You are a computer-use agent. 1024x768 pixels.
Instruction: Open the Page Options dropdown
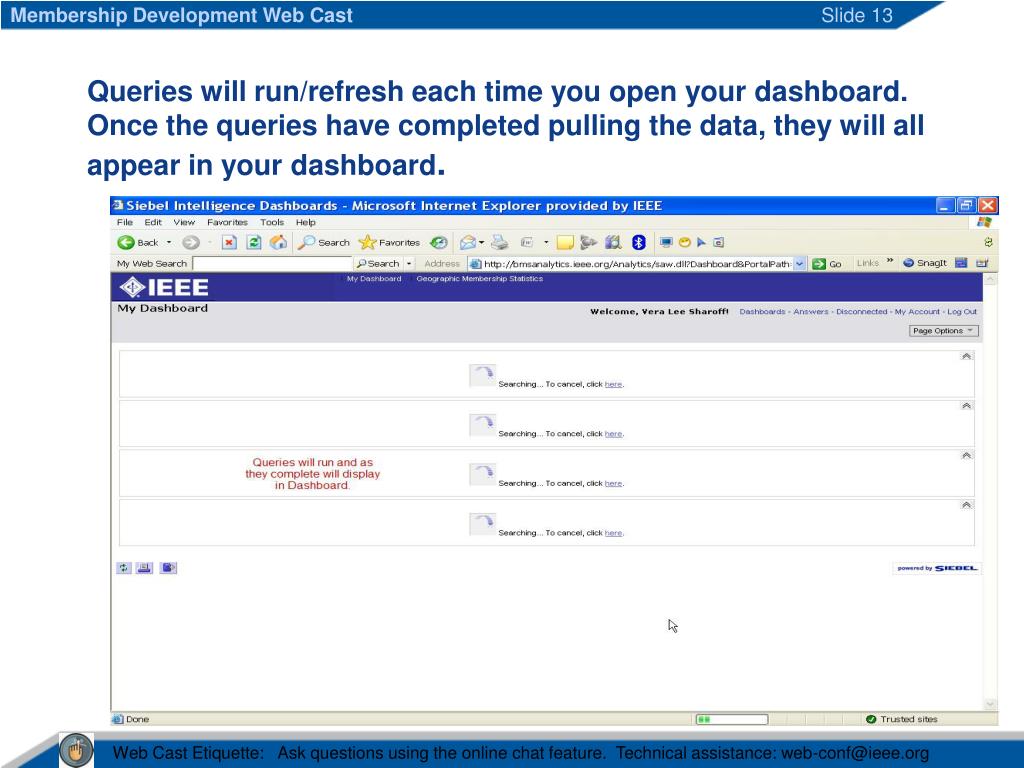944,331
